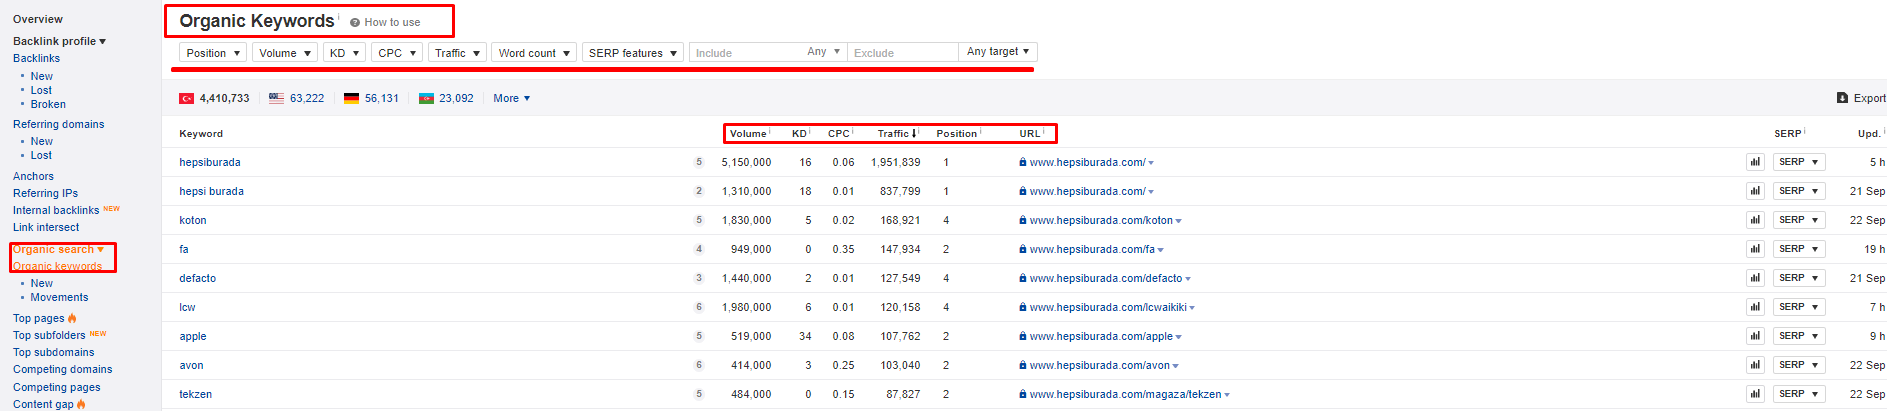Open chart icon for hepsi burada row
Viewport: 1887px width, 411px height.
pyautogui.click(x=1755, y=191)
